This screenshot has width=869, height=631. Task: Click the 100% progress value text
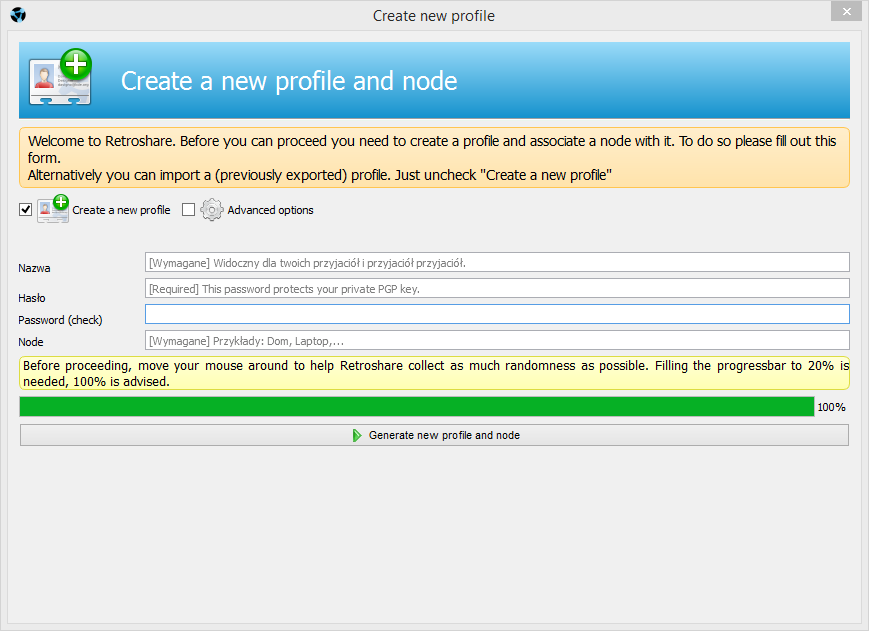click(x=831, y=407)
